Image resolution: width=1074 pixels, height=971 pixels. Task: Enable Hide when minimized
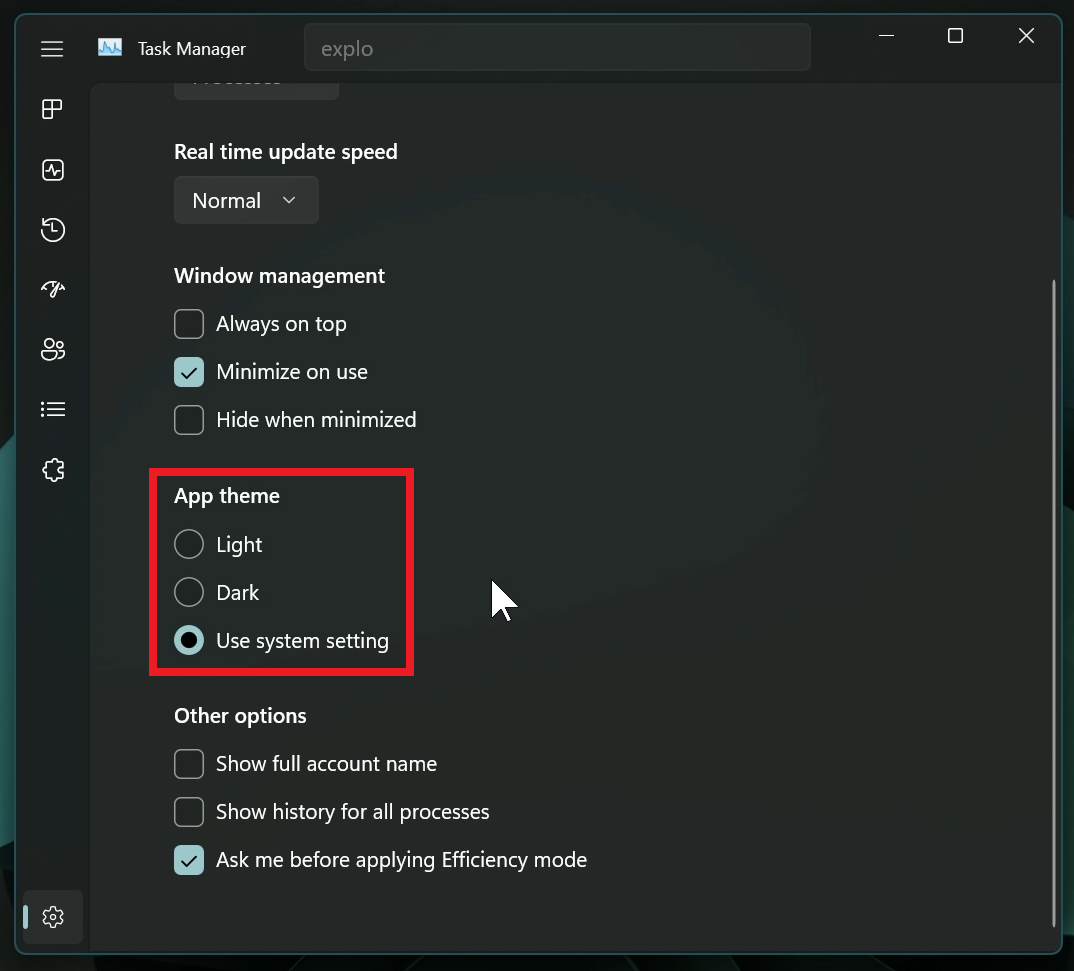[189, 420]
